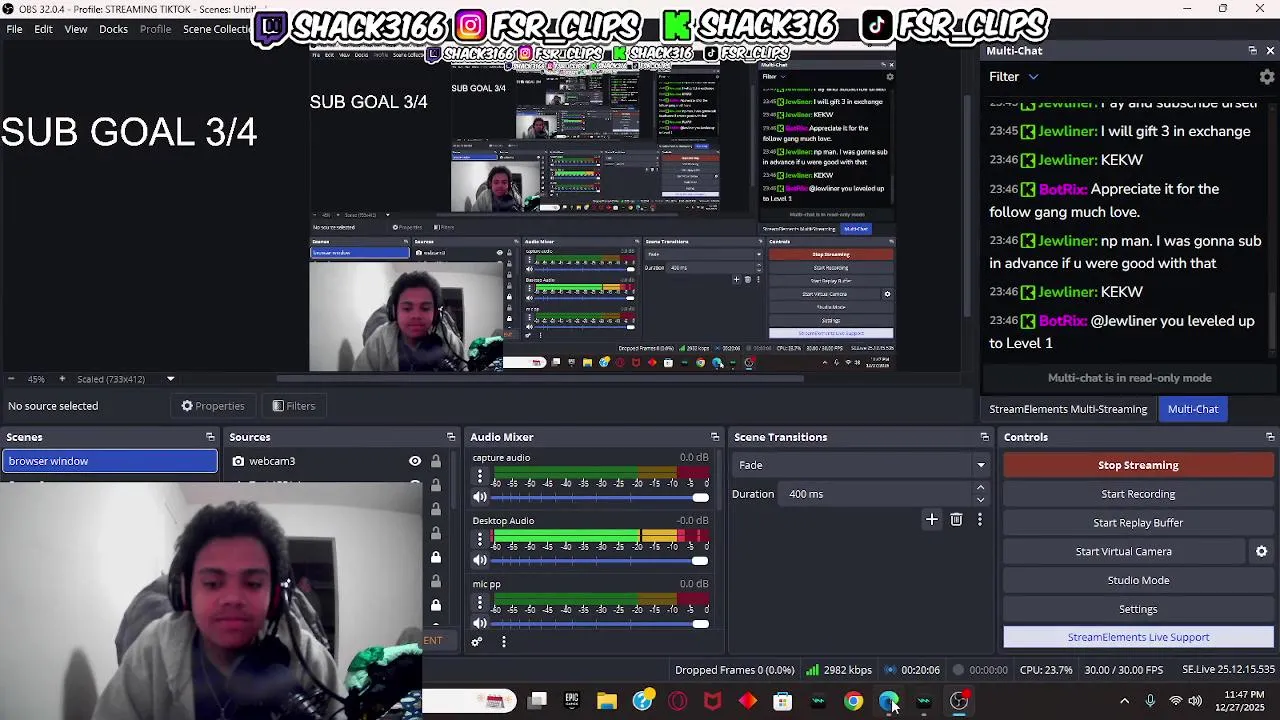Adjust Desktop Audio volume slider
Screen dimensions: 1280x720
click(601, 560)
